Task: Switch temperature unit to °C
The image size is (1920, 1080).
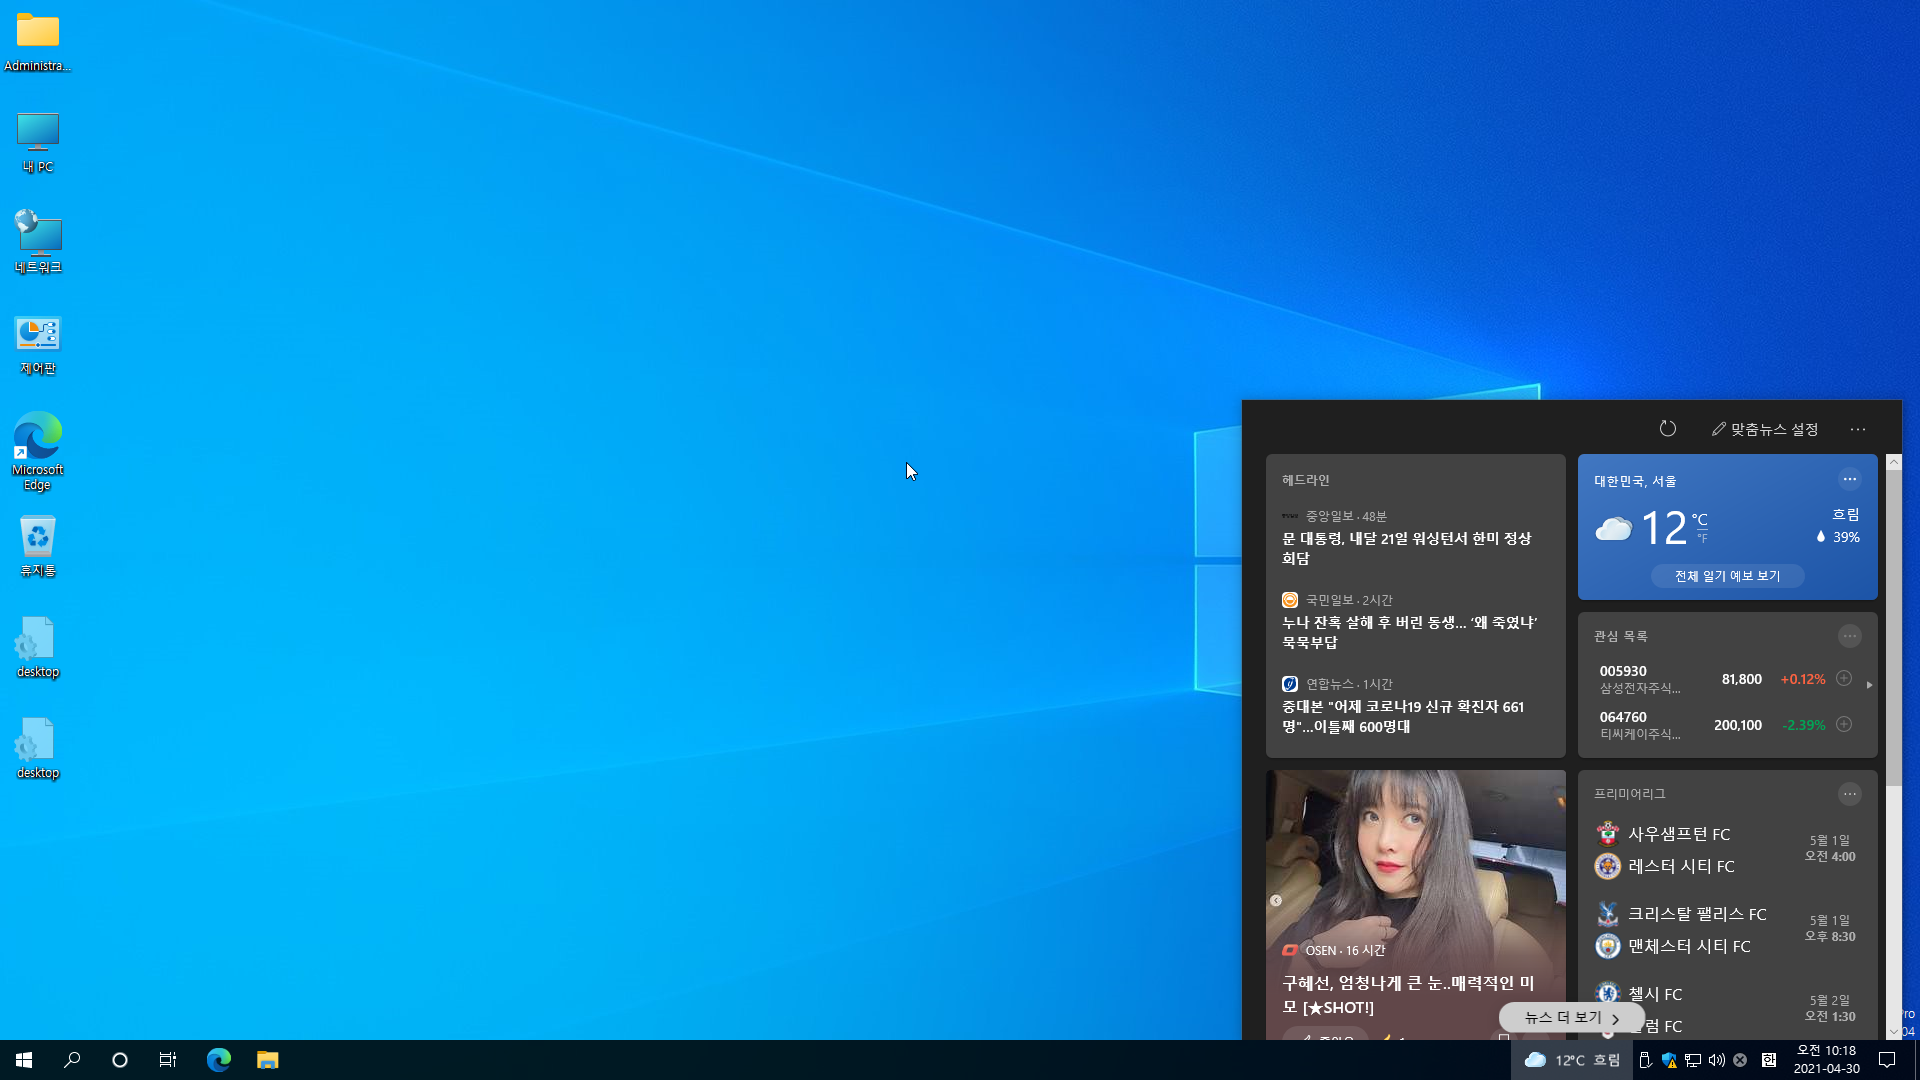Action: coord(1700,519)
